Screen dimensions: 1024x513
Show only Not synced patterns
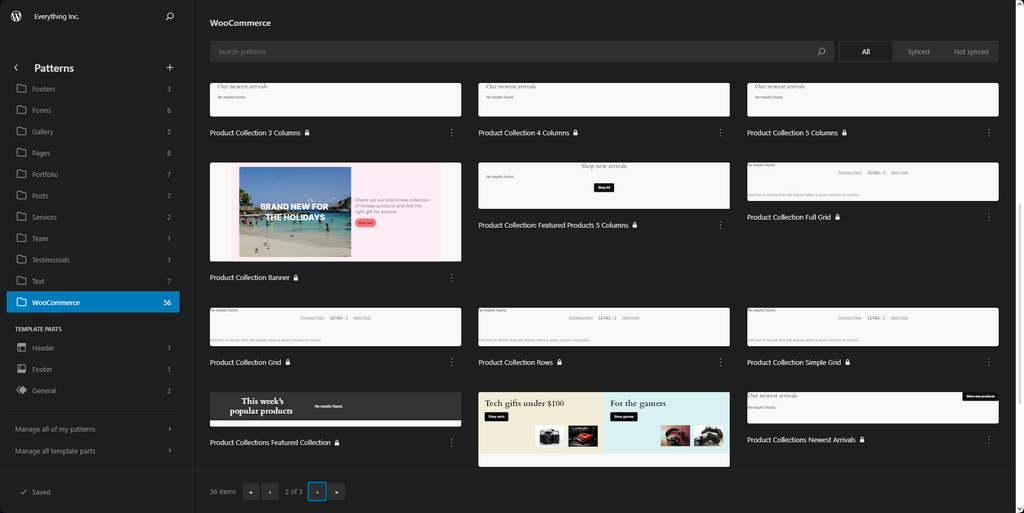(x=970, y=52)
